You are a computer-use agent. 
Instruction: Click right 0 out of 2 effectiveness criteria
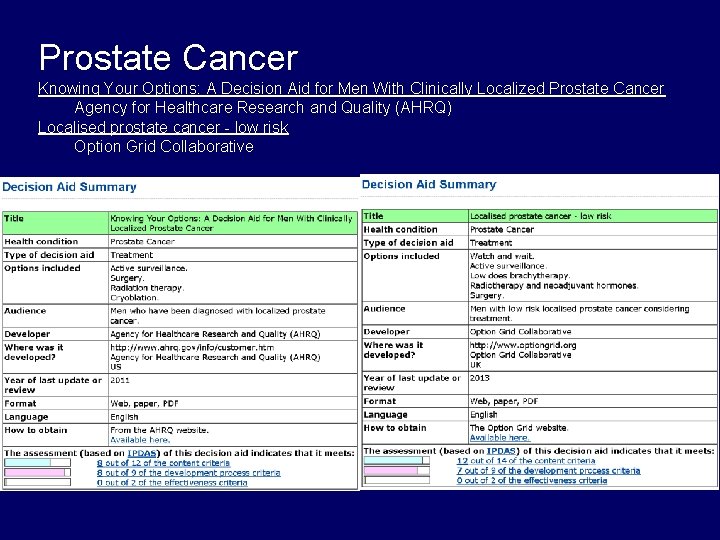click(x=532, y=480)
